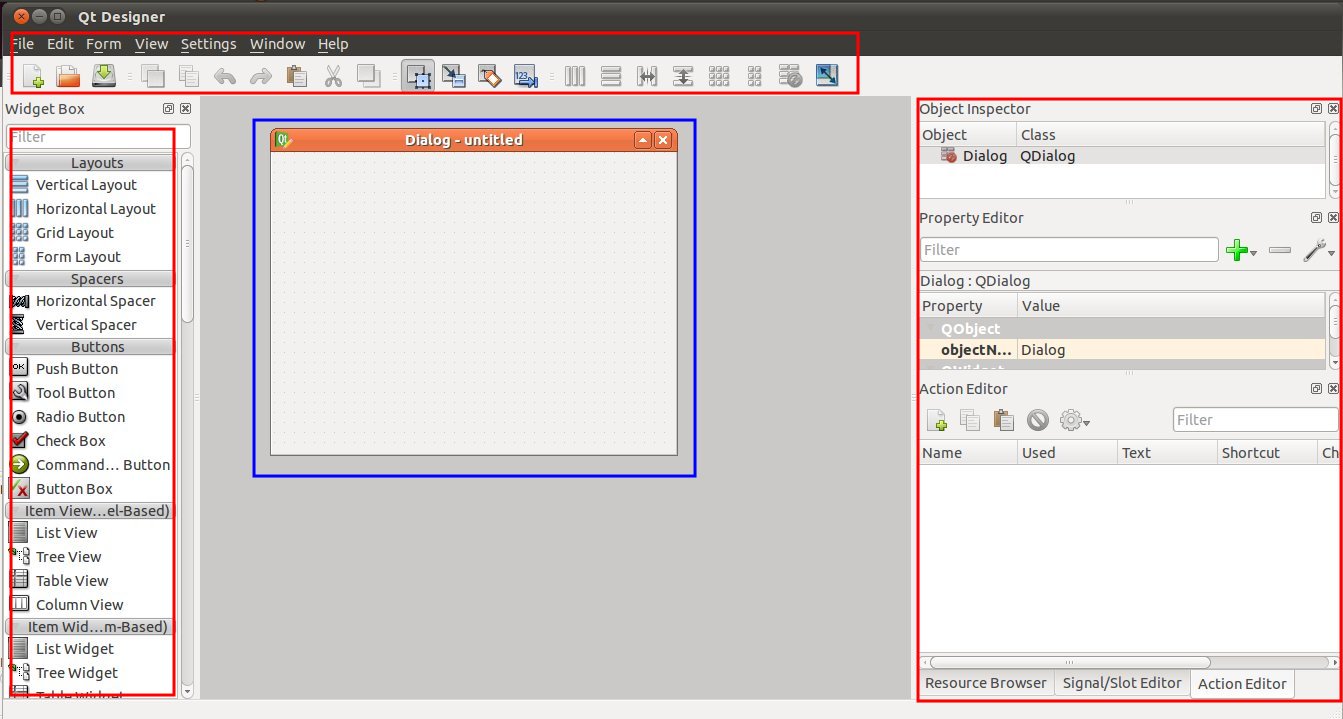Select the Dialog object in Object Inspector

(x=984, y=156)
